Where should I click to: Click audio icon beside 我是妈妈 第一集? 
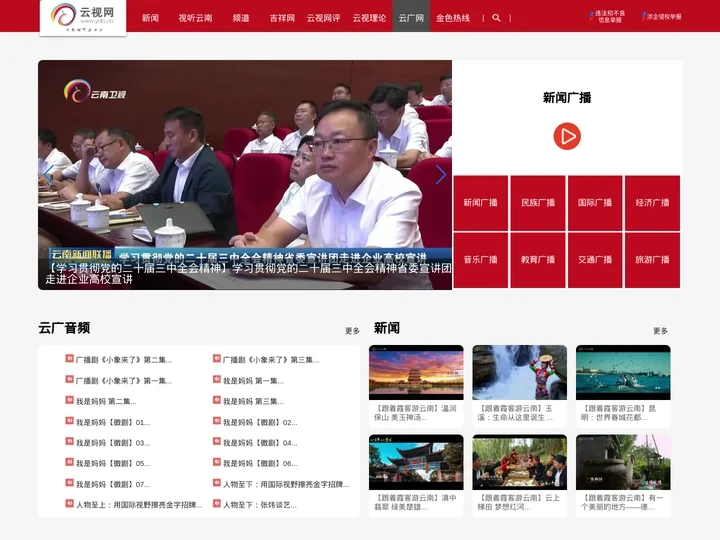(x=217, y=379)
